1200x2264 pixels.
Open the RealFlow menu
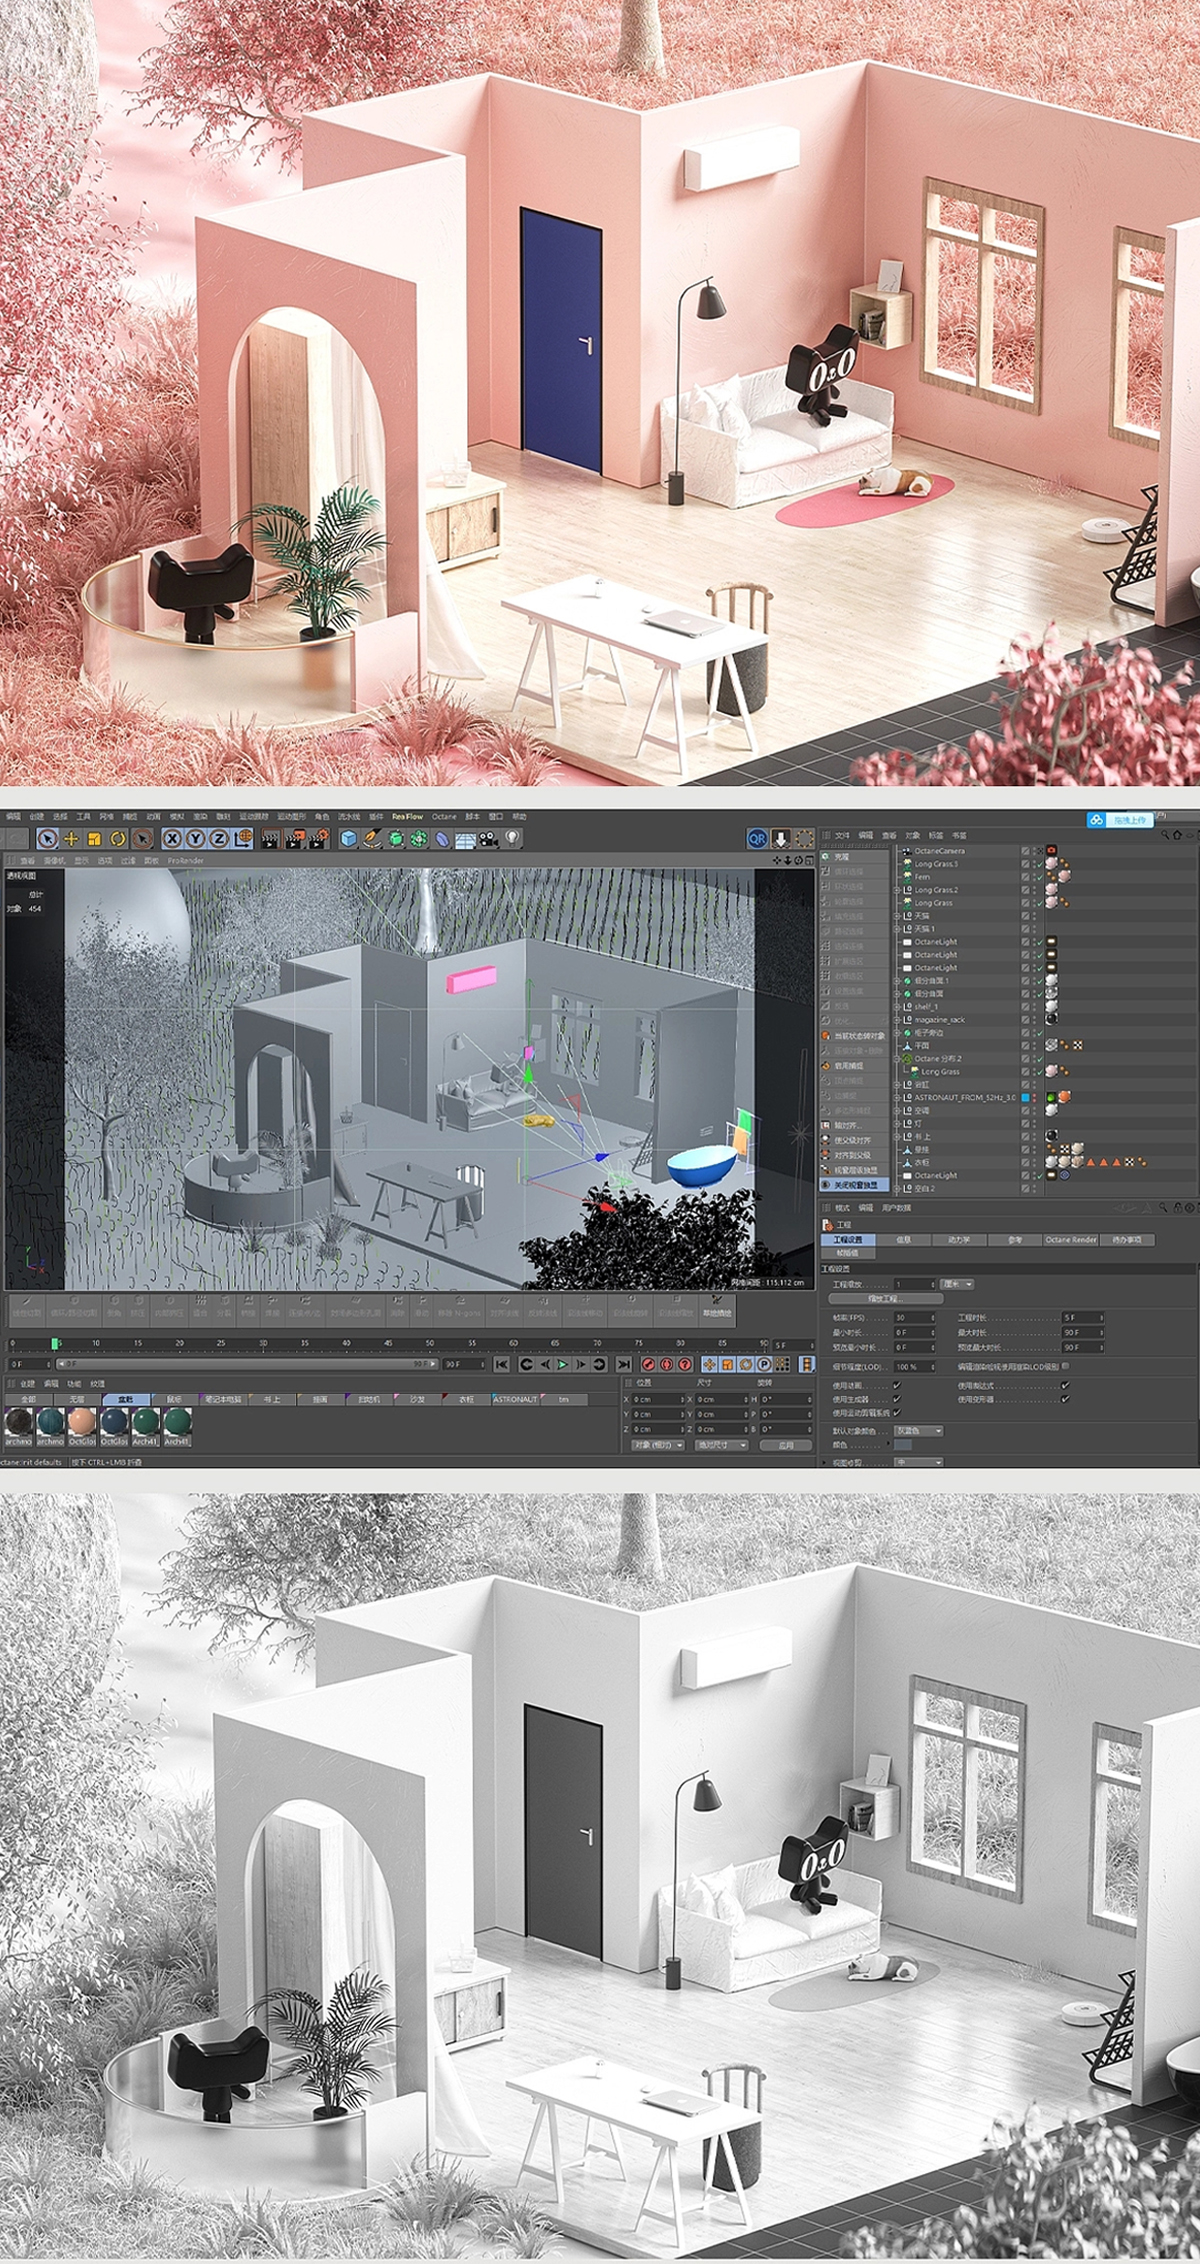coord(407,816)
